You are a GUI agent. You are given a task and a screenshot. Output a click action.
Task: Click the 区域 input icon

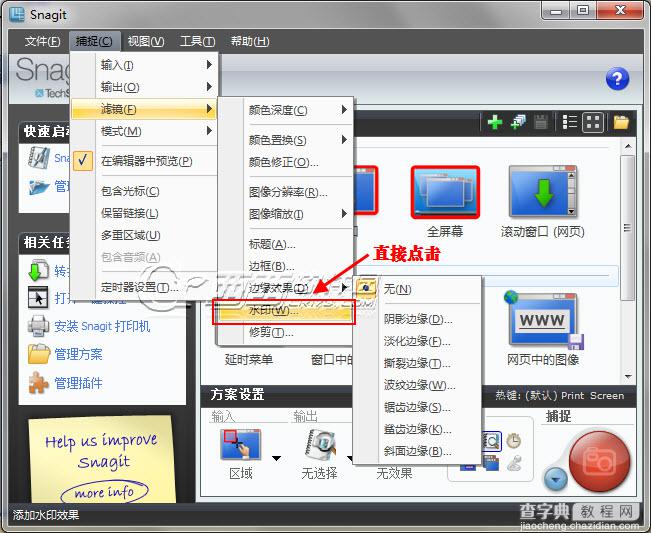240,445
